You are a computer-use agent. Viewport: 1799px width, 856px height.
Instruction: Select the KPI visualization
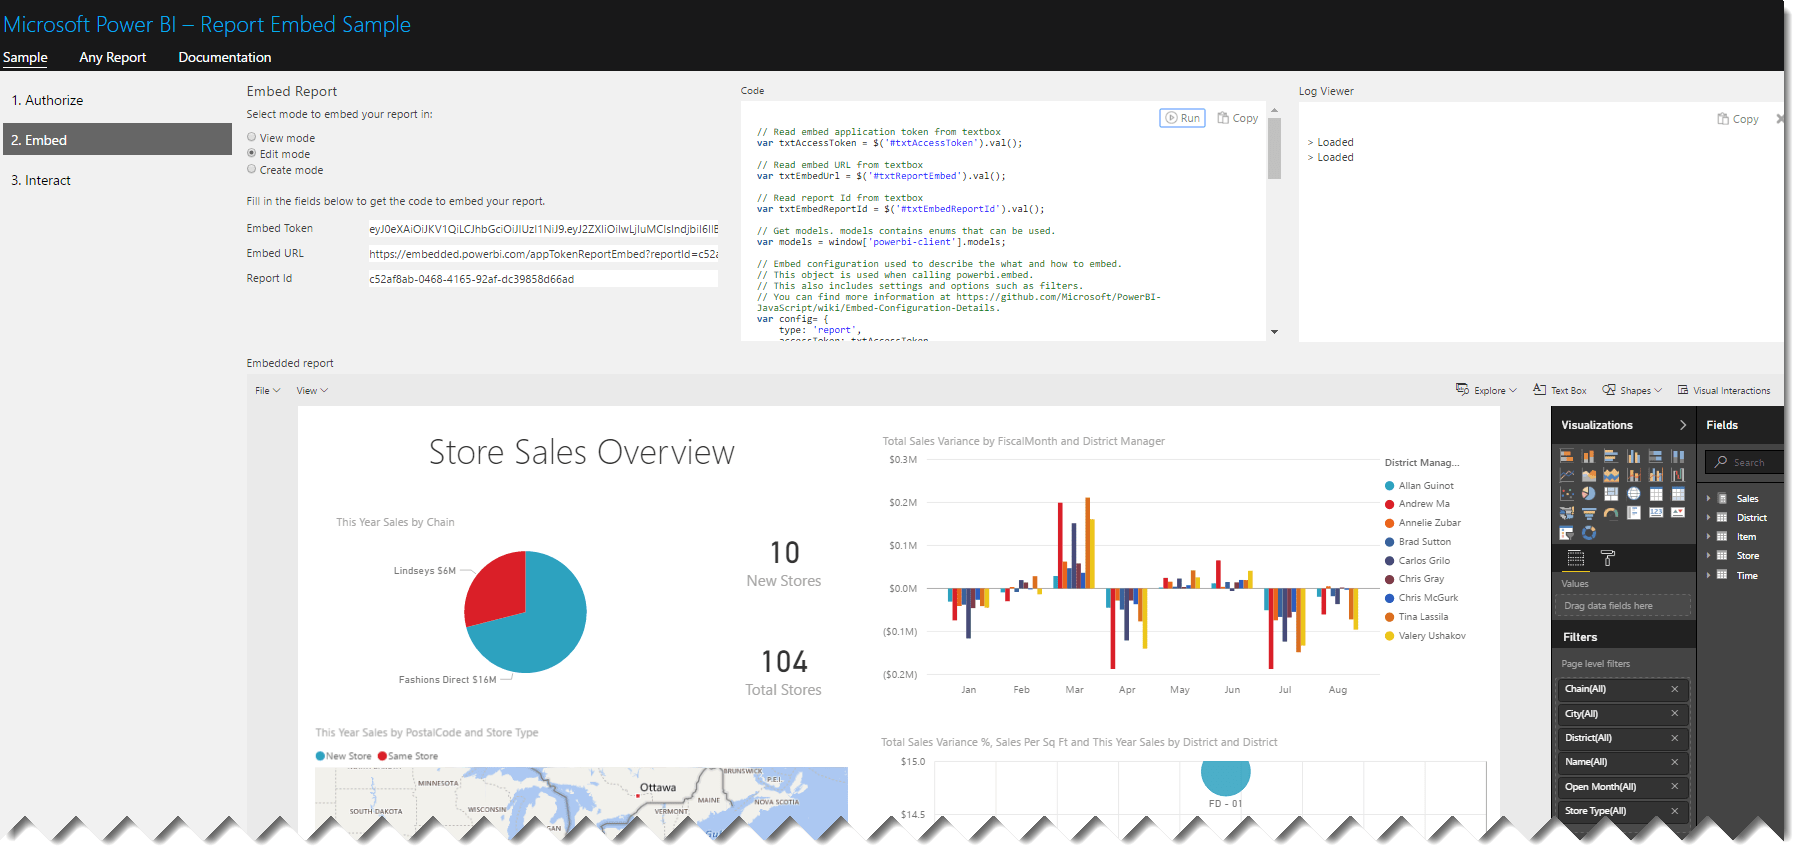[x=1678, y=512]
